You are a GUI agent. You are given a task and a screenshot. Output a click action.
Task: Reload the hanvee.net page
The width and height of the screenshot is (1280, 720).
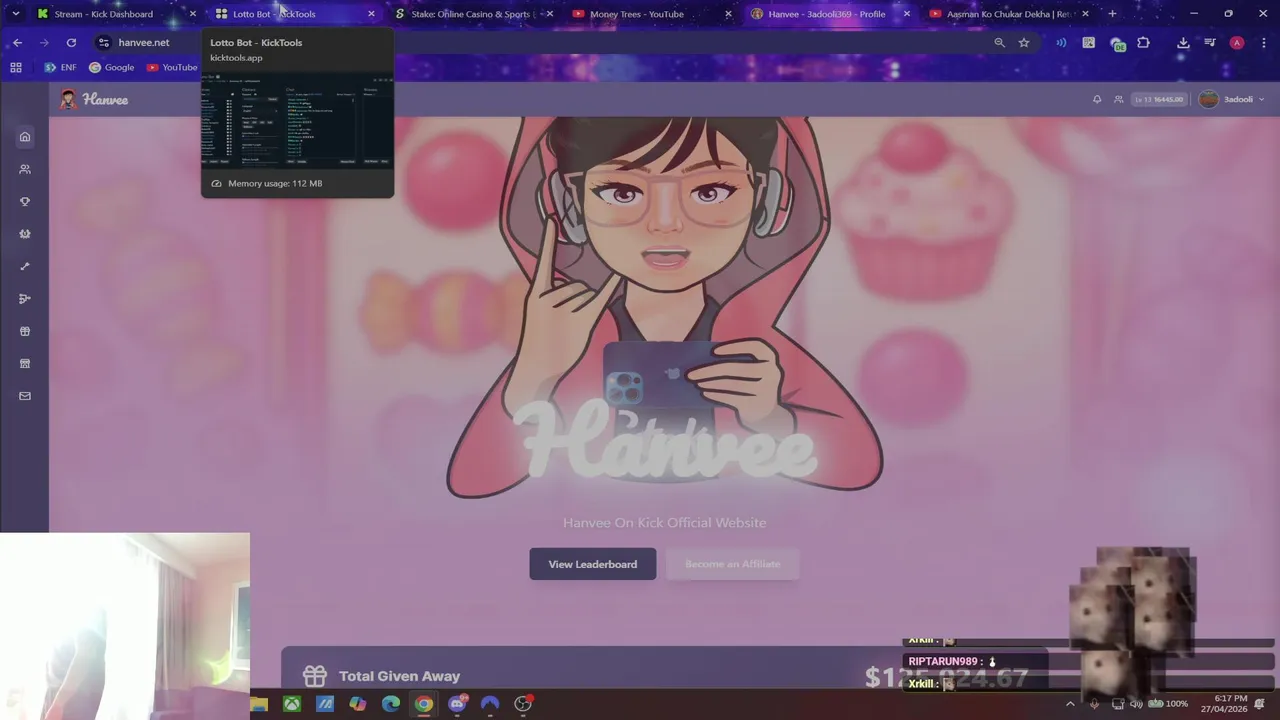[x=71, y=43]
